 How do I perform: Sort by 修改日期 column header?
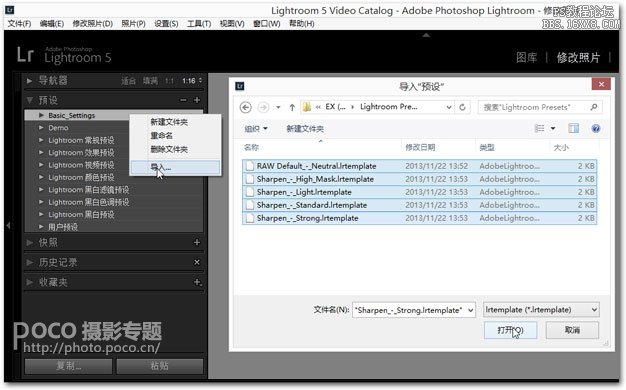tap(420, 147)
